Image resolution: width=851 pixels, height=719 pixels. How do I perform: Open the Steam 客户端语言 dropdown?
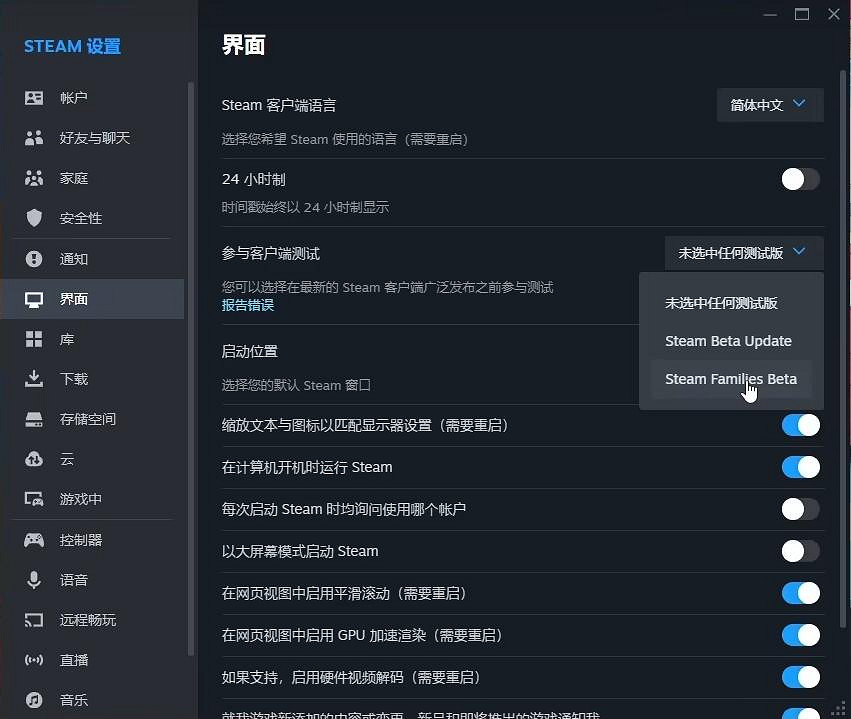[x=769, y=104]
